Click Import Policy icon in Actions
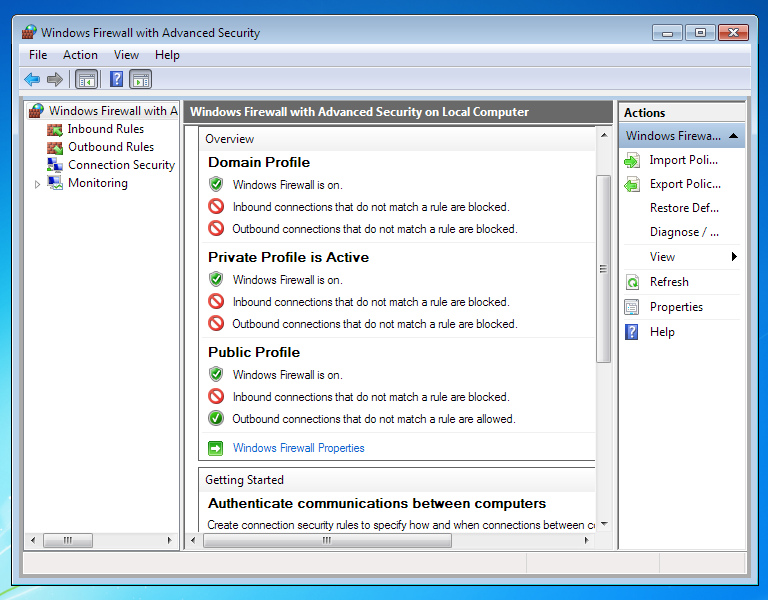 click(x=631, y=160)
